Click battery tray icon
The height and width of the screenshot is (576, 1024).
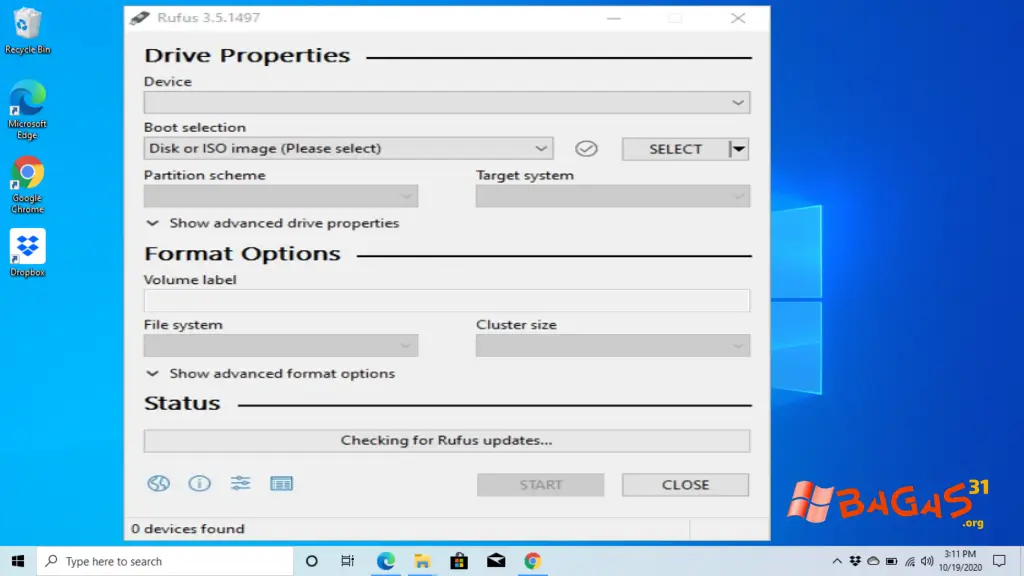click(891, 561)
